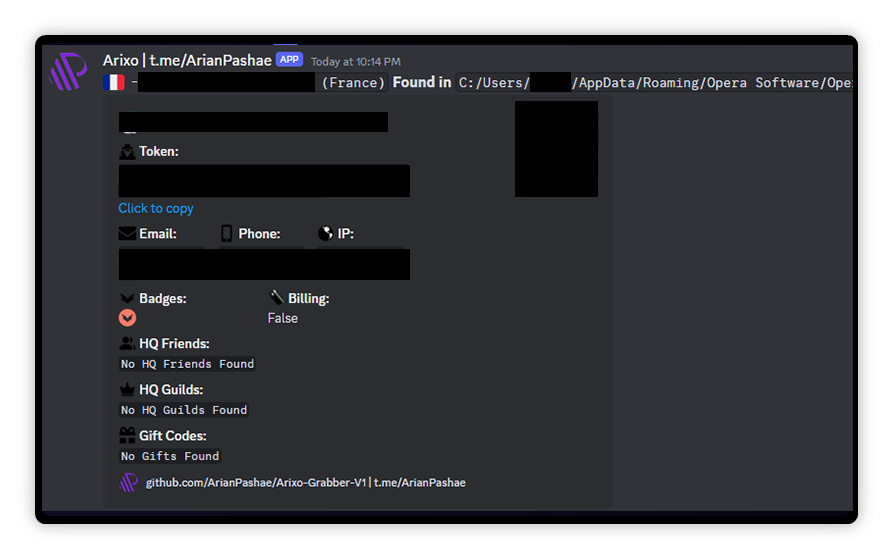This screenshot has width=893, height=559.
Task: Click the 'Today at 10:14 PM' timestamp
Action: 355,61
